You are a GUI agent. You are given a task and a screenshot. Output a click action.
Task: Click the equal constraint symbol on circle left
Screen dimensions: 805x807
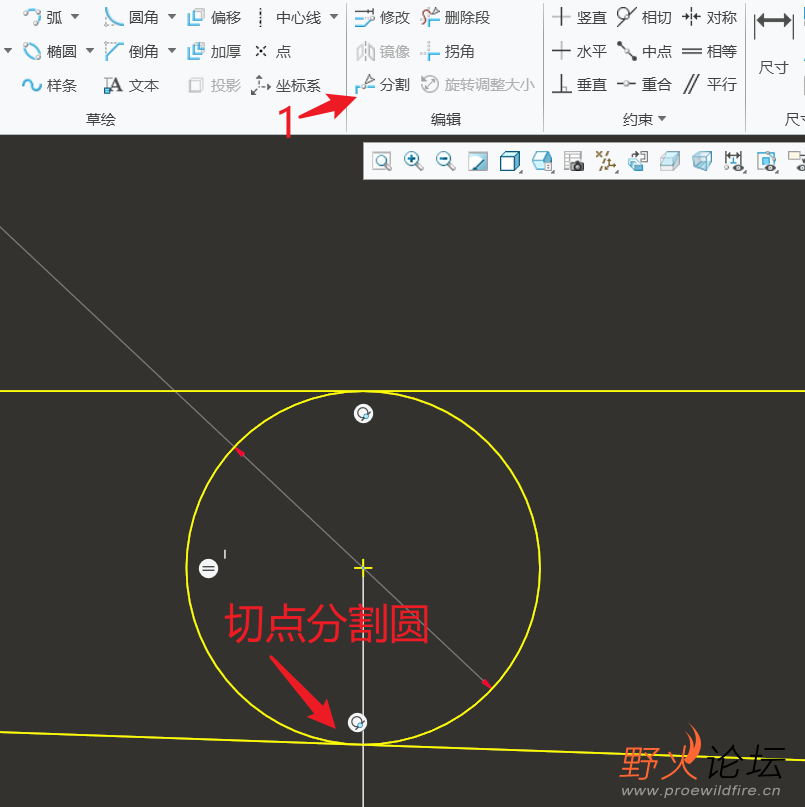click(208, 568)
